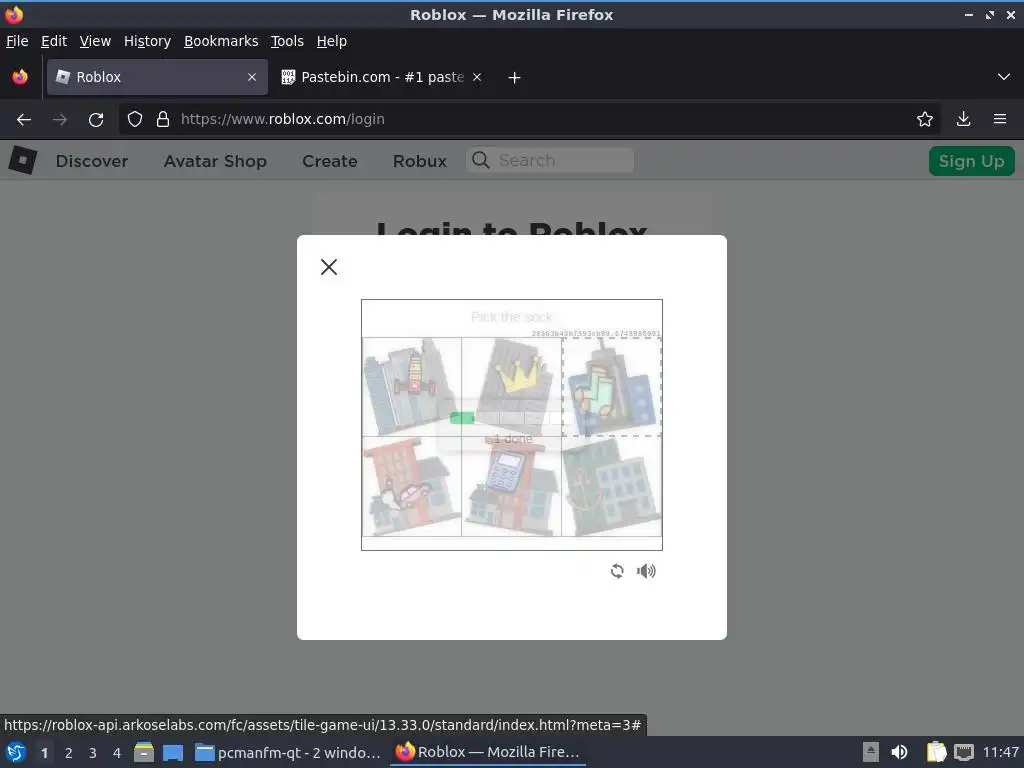Select the tile with the car and red building
This screenshot has width=1024, height=768.
point(411,487)
